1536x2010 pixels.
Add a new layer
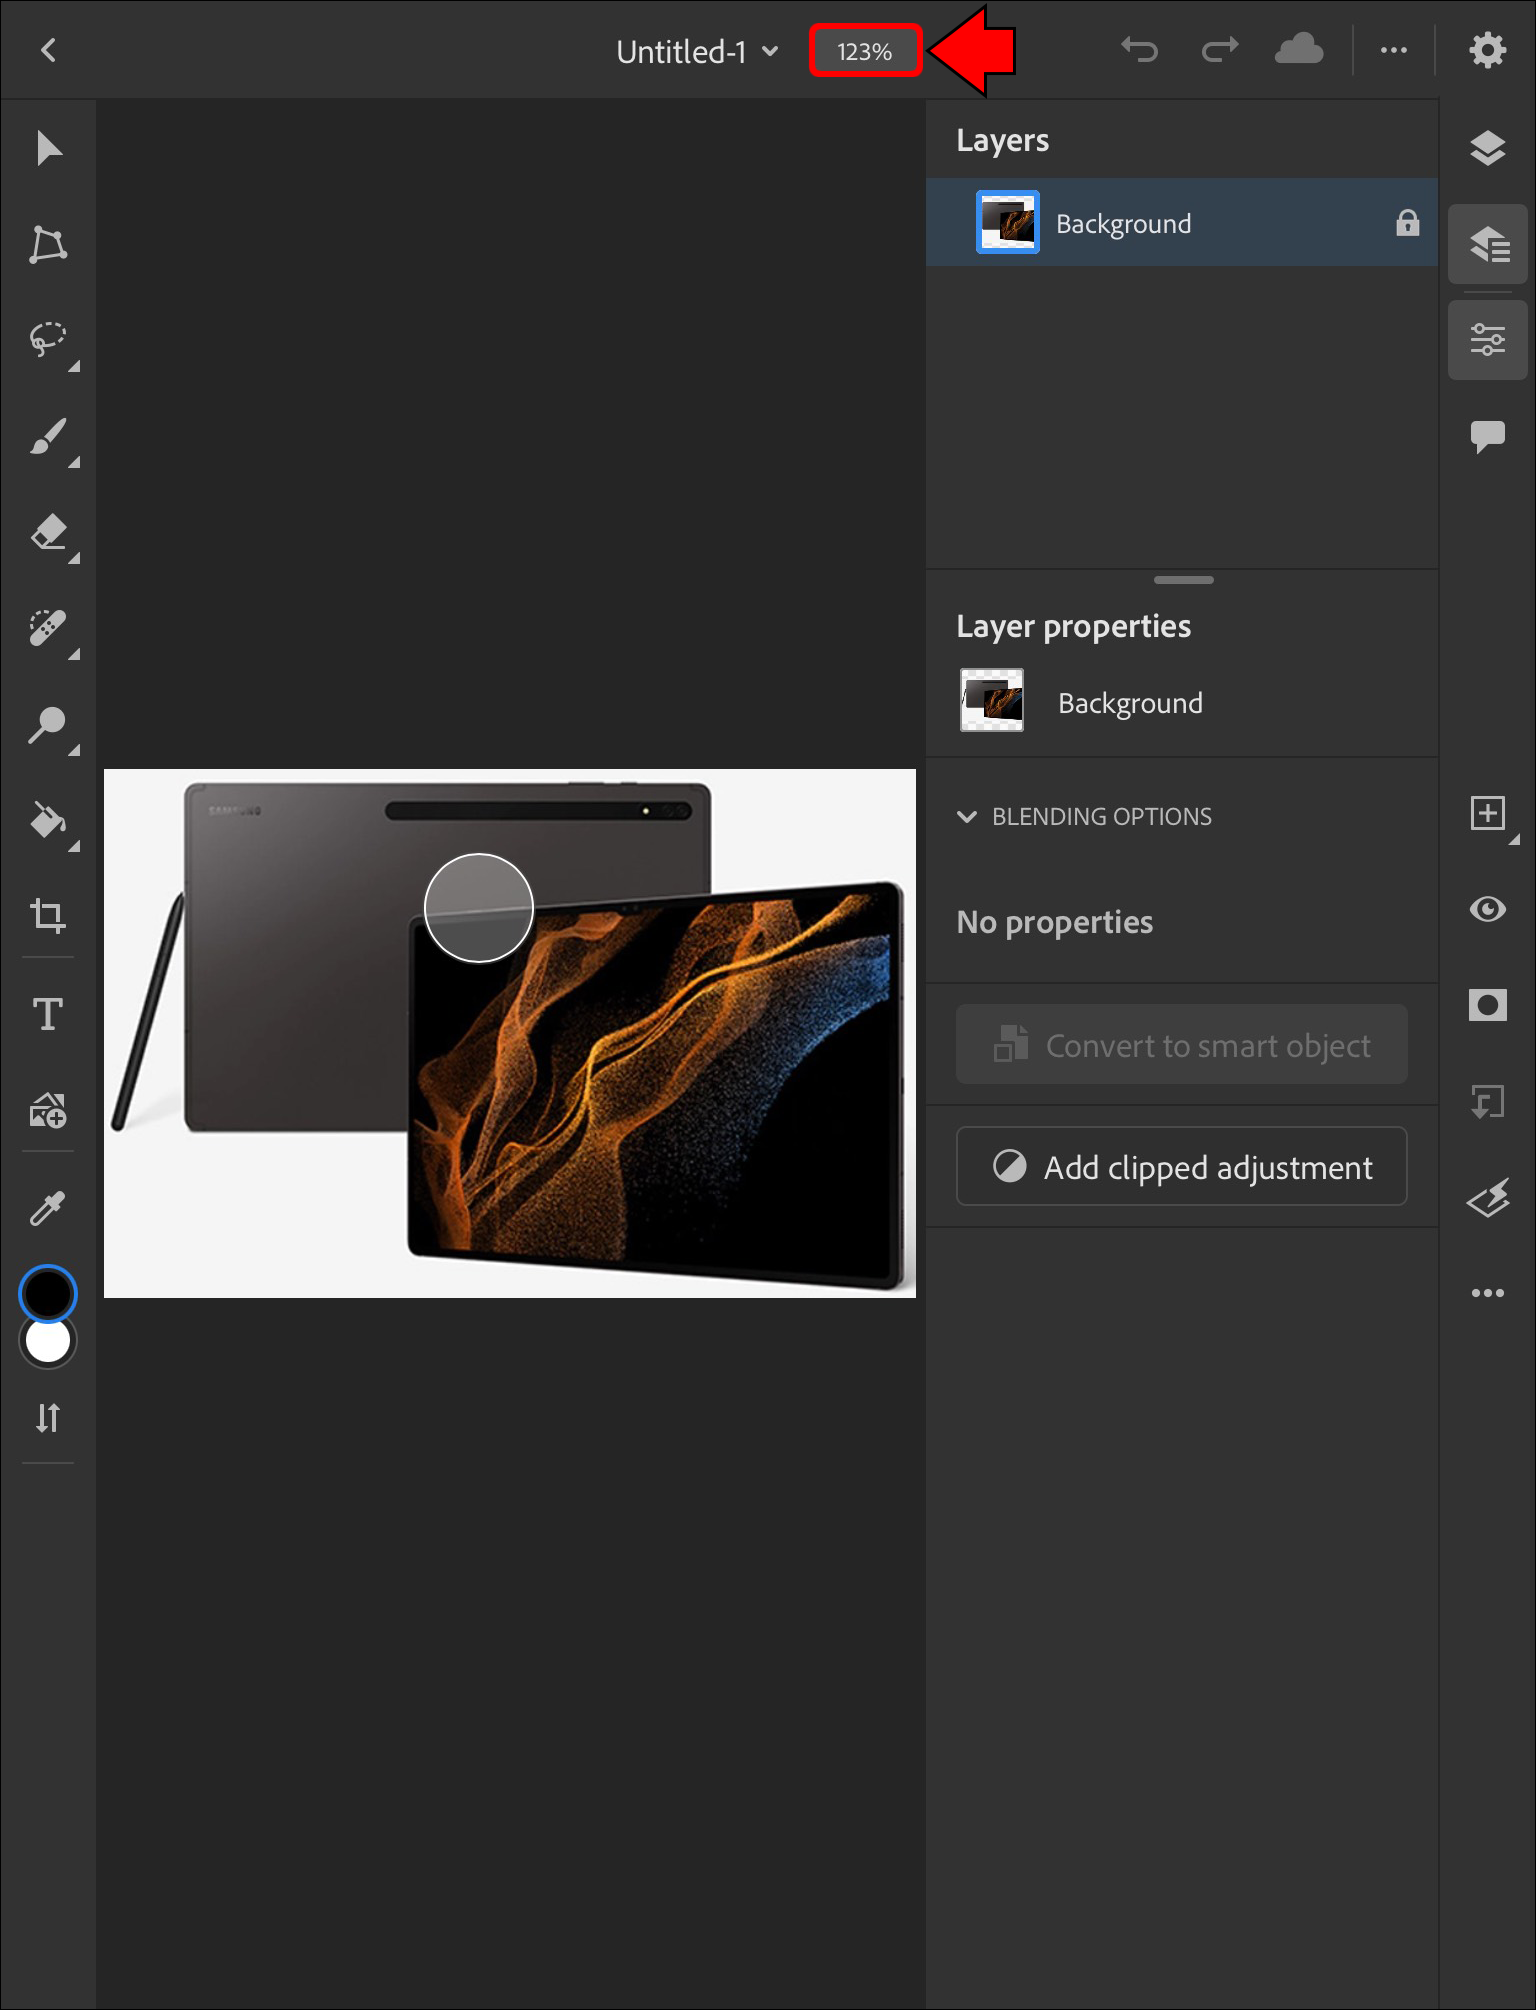pyautogui.click(x=1488, y=813)
